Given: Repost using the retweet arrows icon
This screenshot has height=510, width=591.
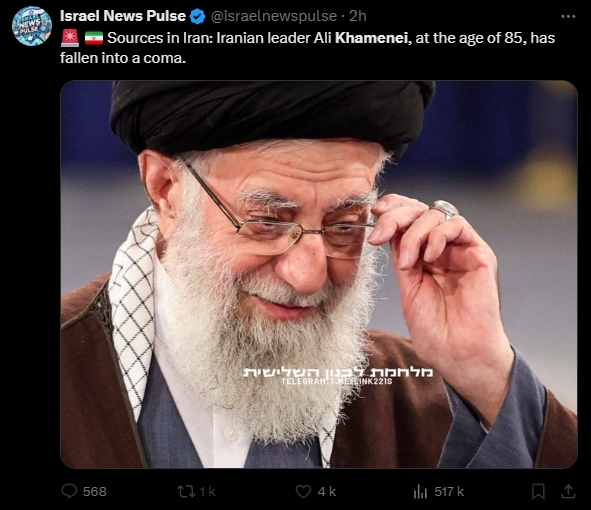Looking at the screenshot, I should click(186, 491).
